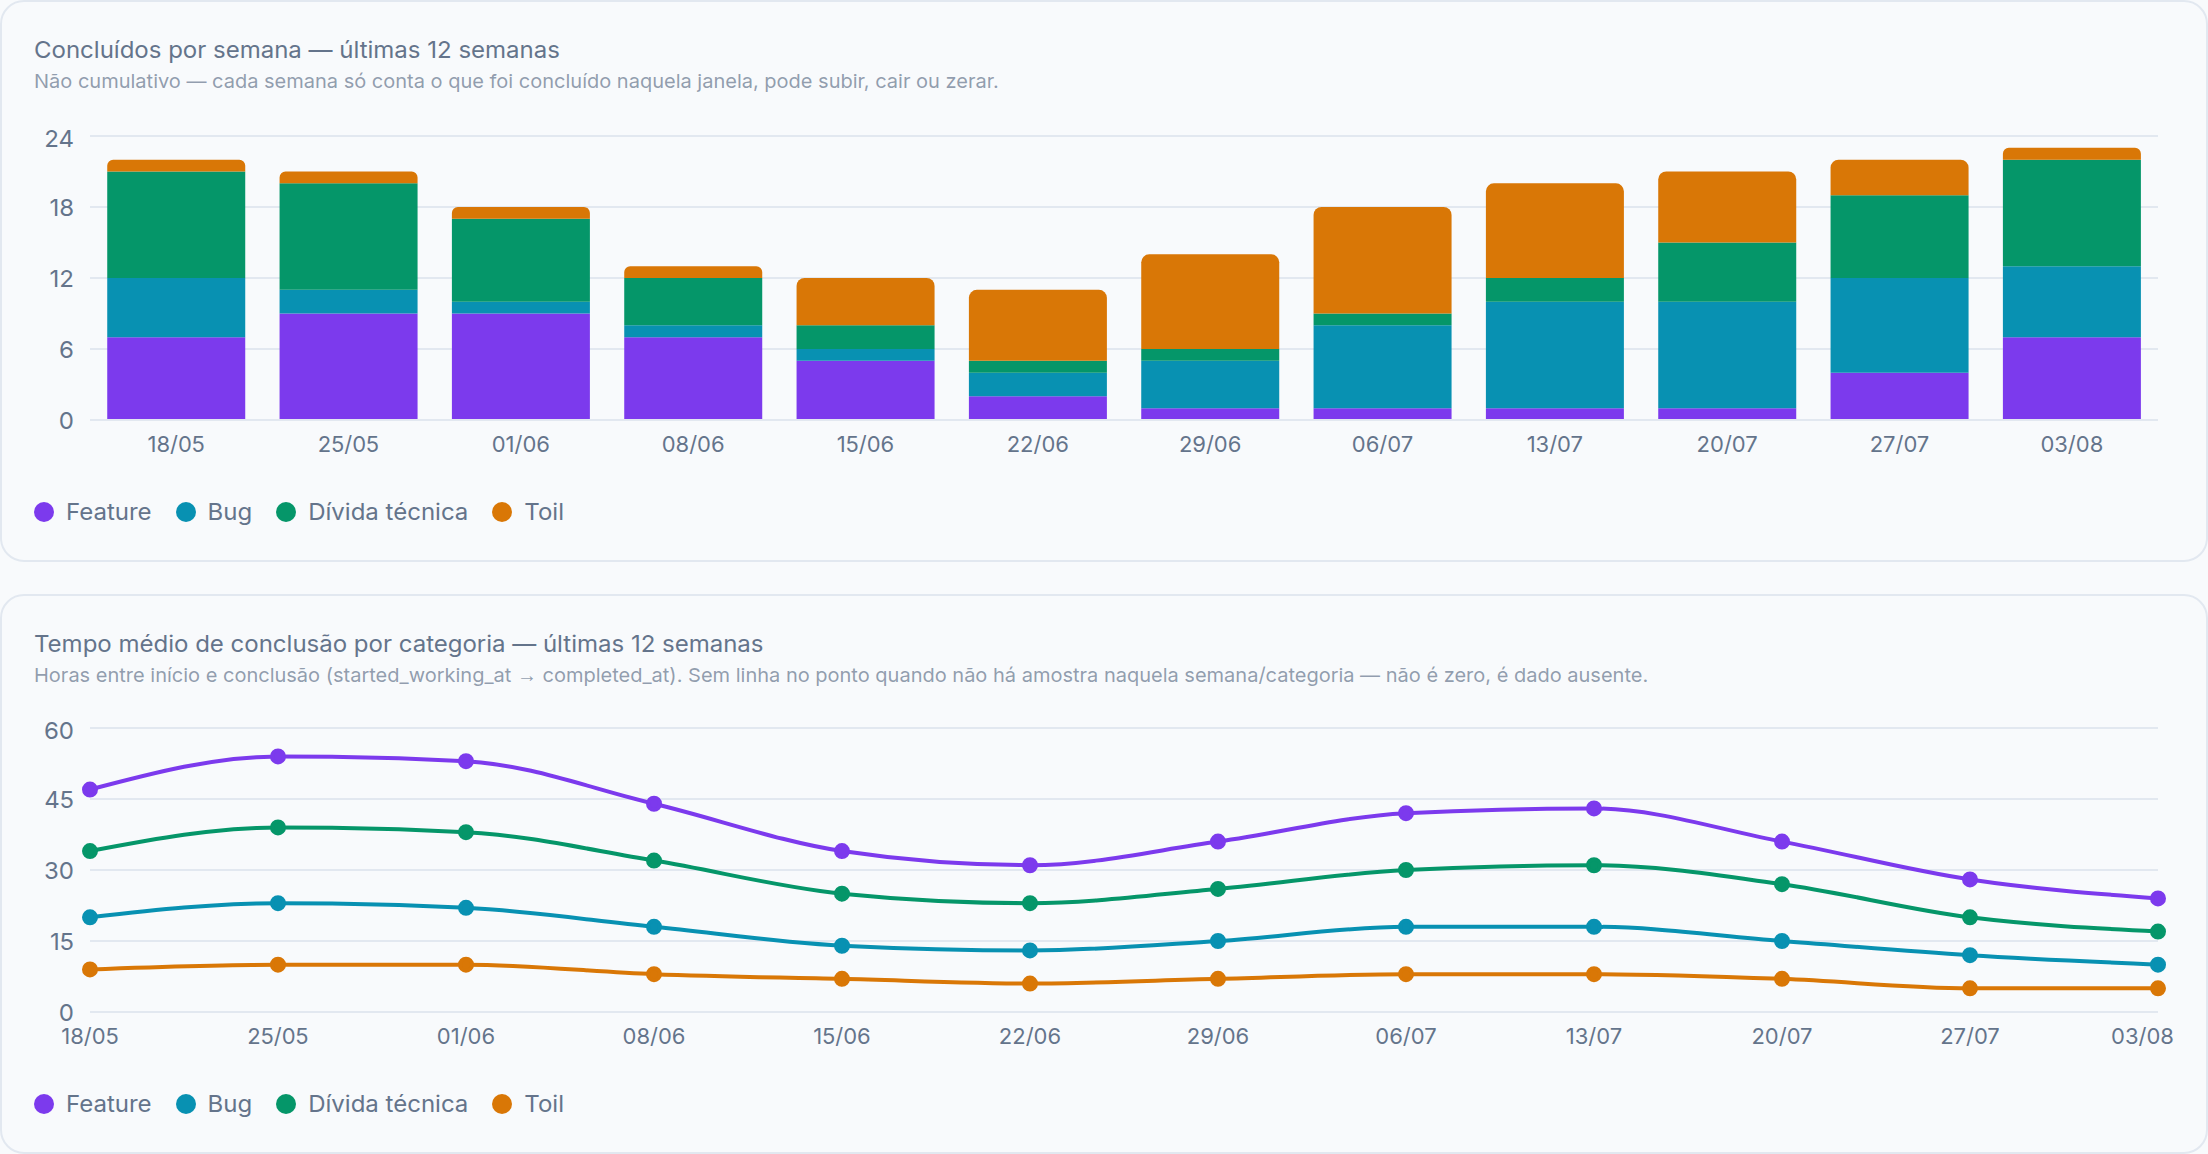This screenshot has width=2208, height=1154.
Task: Toggle Toil legend in Concluídos por semana chart
Action: tap(528, 512)
